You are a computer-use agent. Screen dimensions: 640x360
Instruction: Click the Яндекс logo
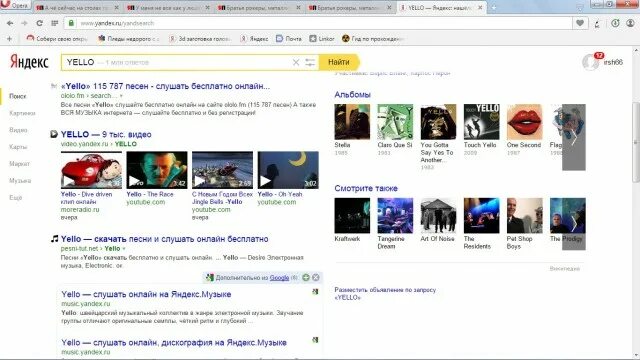pyautogui.click(x=29, y=62)
